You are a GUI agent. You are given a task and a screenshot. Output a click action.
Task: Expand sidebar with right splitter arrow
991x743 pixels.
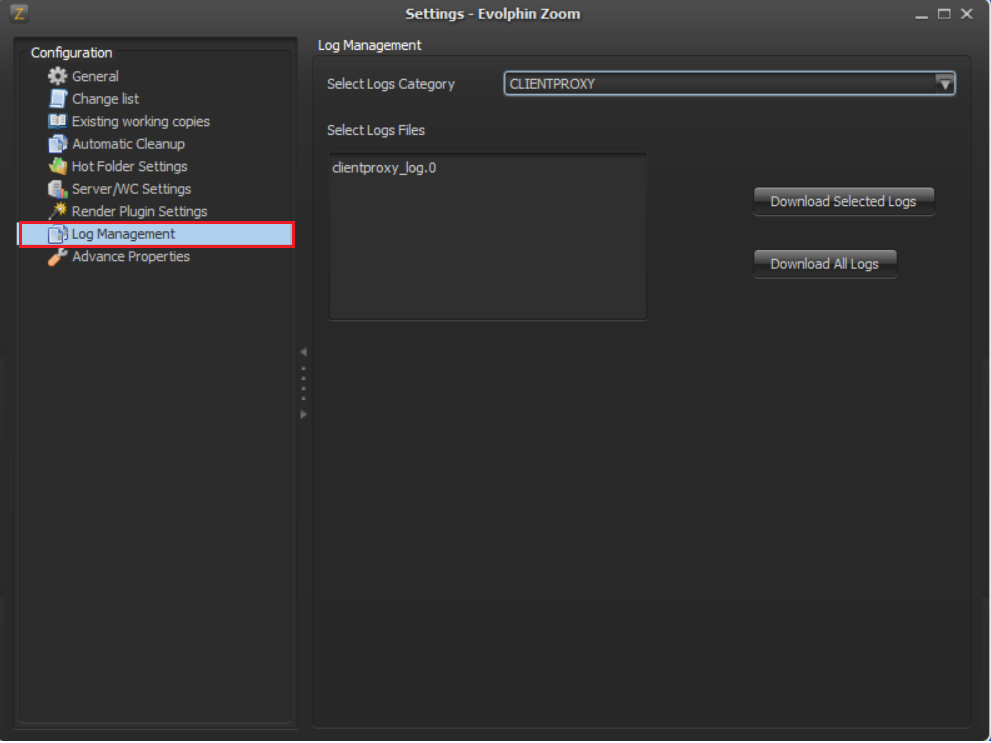click(303, 415)
